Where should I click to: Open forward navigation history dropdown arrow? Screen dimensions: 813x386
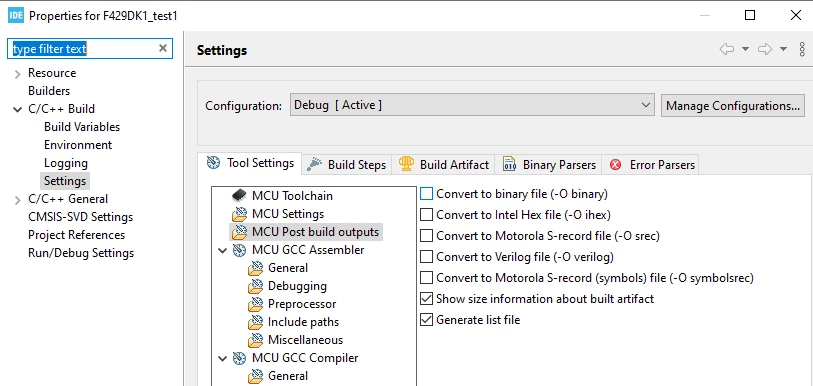click(783, 49)
